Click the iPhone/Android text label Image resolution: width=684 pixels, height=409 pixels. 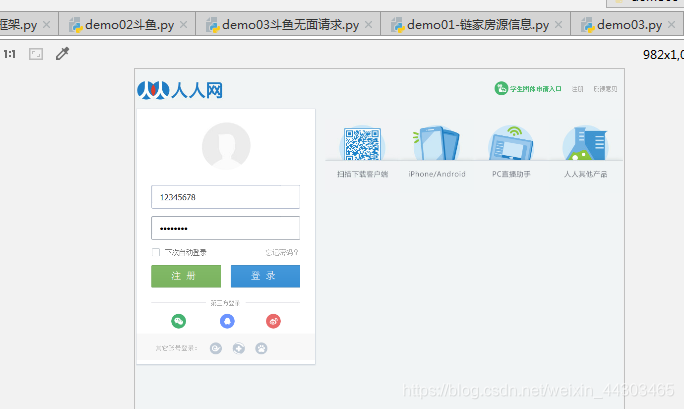[x=437, y=174]
